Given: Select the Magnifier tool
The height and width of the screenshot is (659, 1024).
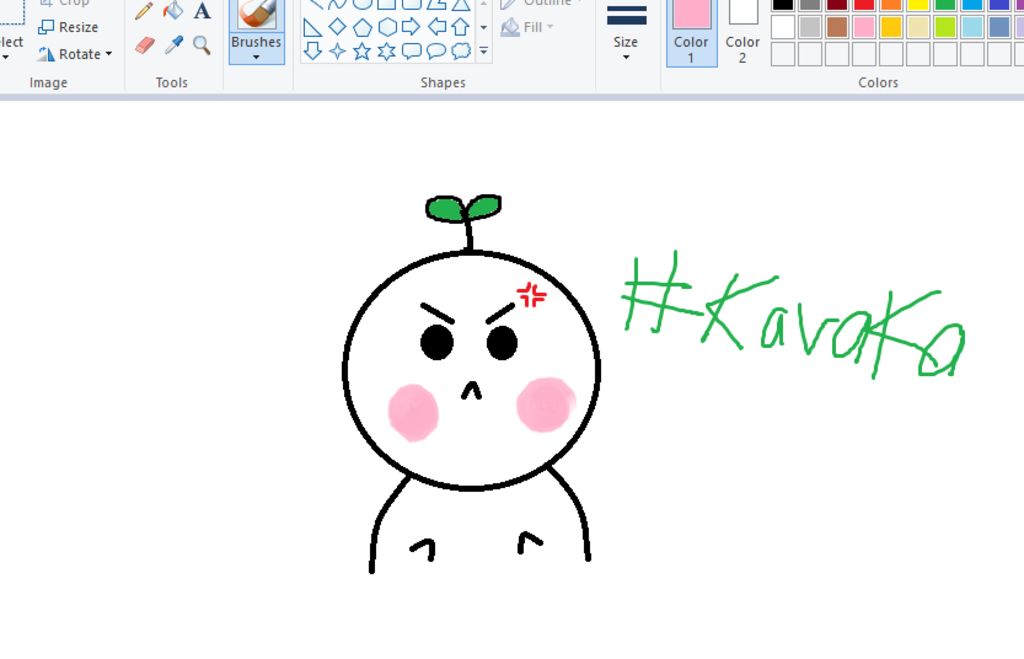Looking at the screenshot, I should [202, 45].
